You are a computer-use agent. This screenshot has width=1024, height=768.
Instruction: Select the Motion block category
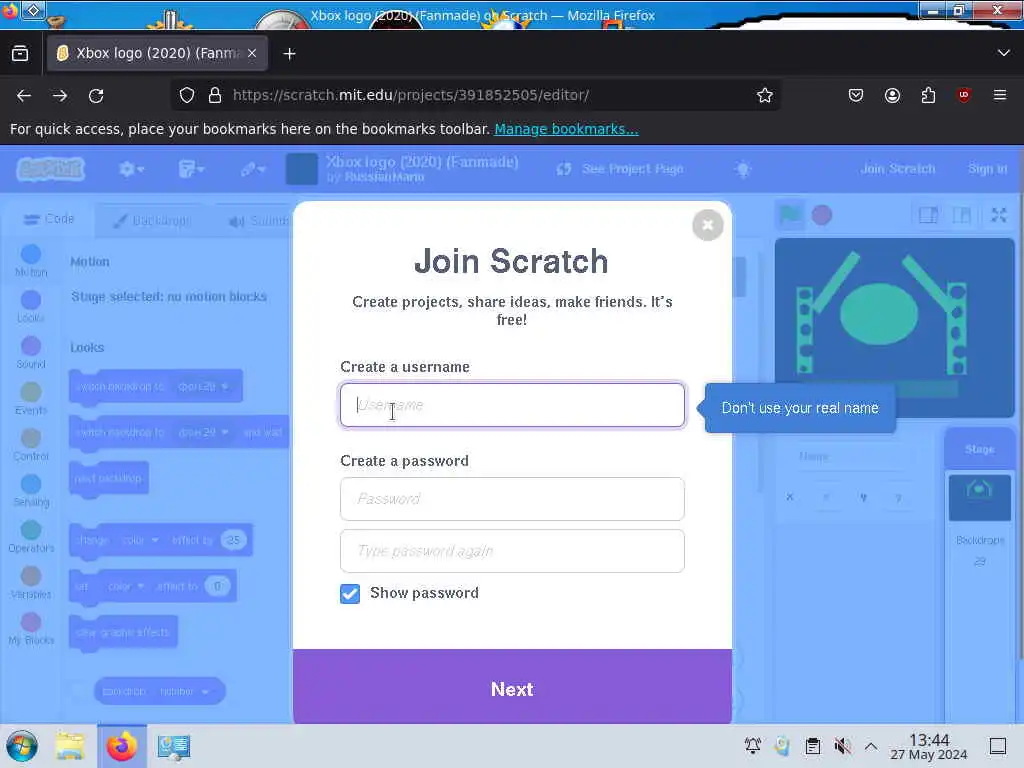tap(31, 261)
